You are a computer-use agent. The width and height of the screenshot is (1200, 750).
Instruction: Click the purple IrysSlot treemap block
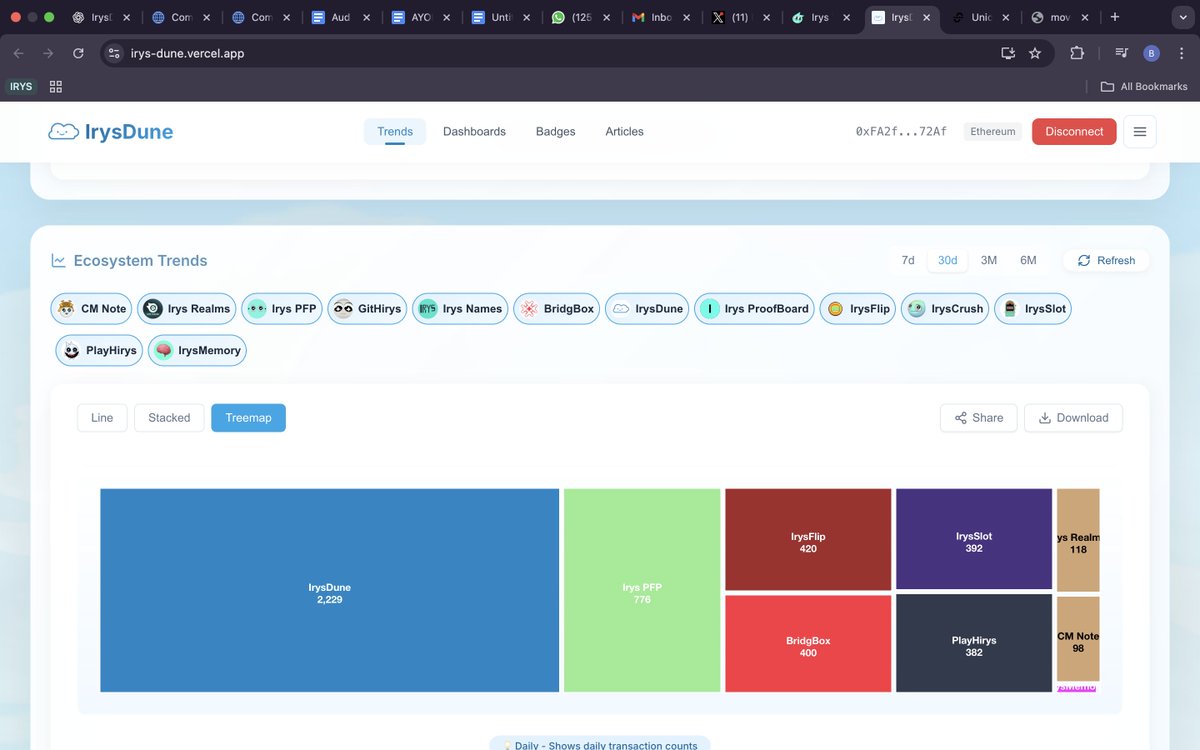(x=974, y=539)
